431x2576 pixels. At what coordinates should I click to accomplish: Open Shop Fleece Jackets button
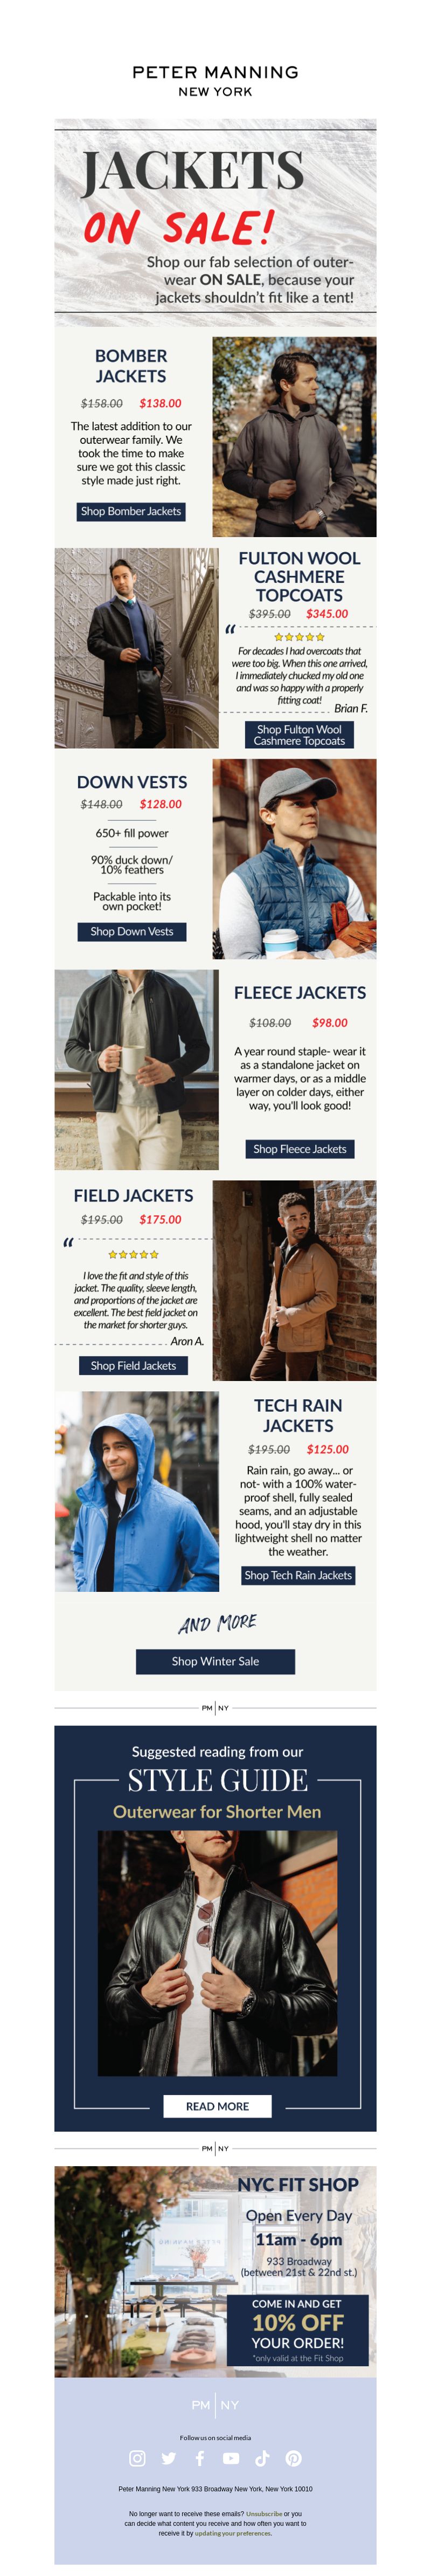[299, 1149]
